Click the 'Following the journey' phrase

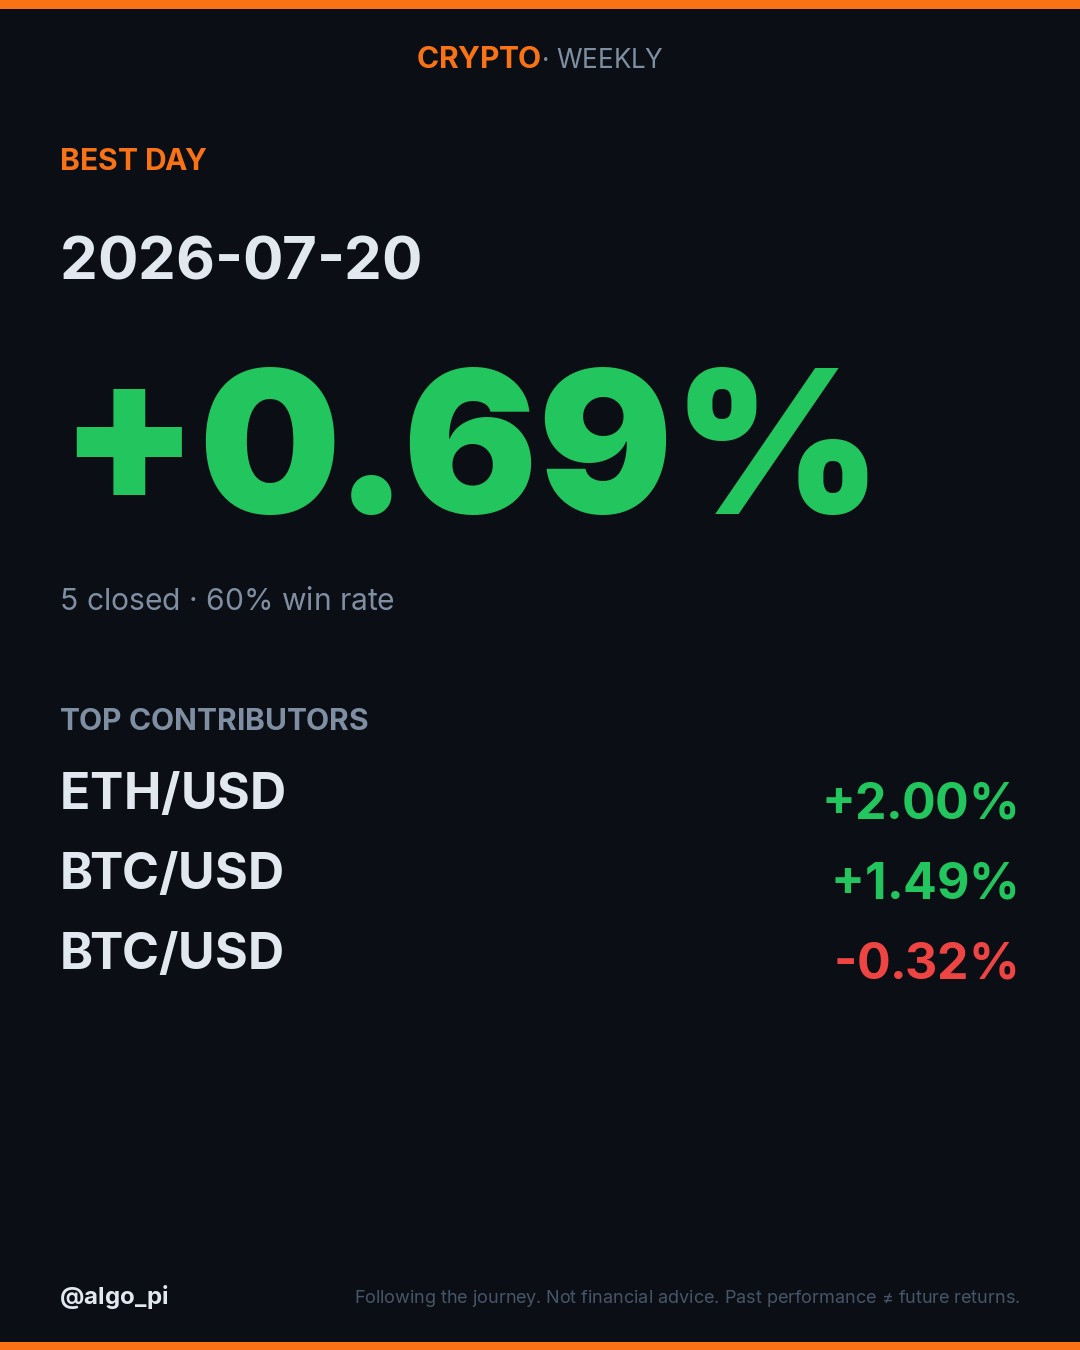[x=447, y=1297]
